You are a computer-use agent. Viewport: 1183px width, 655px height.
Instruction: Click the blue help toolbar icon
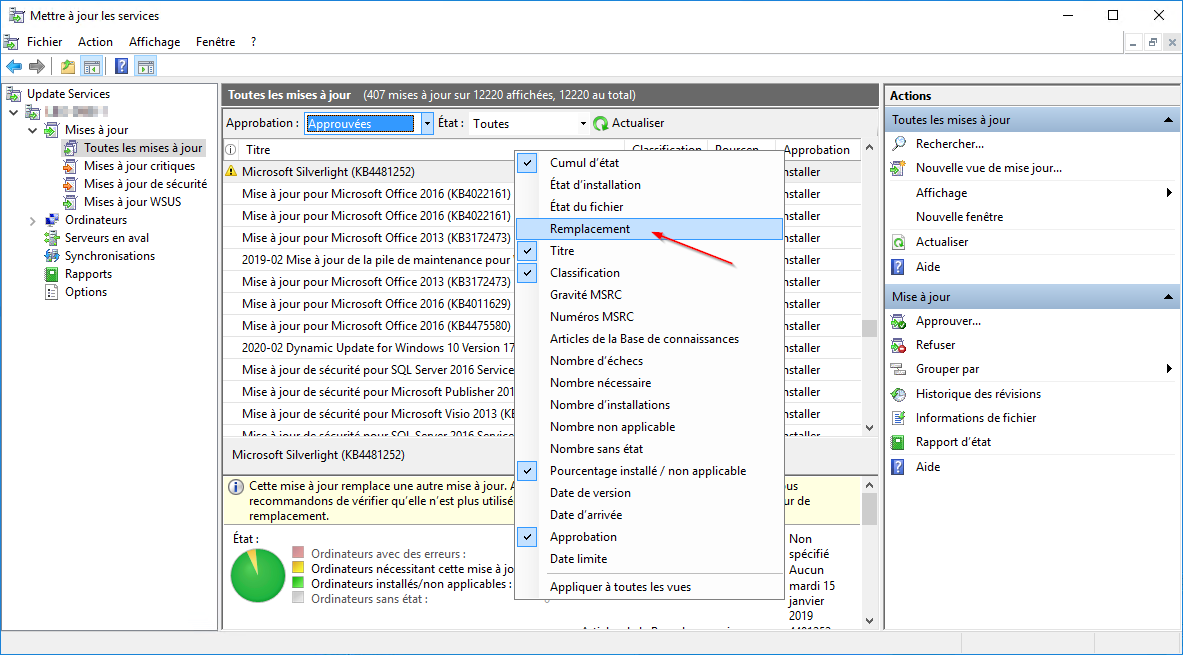pyautogui.click(x=121, y=66)
